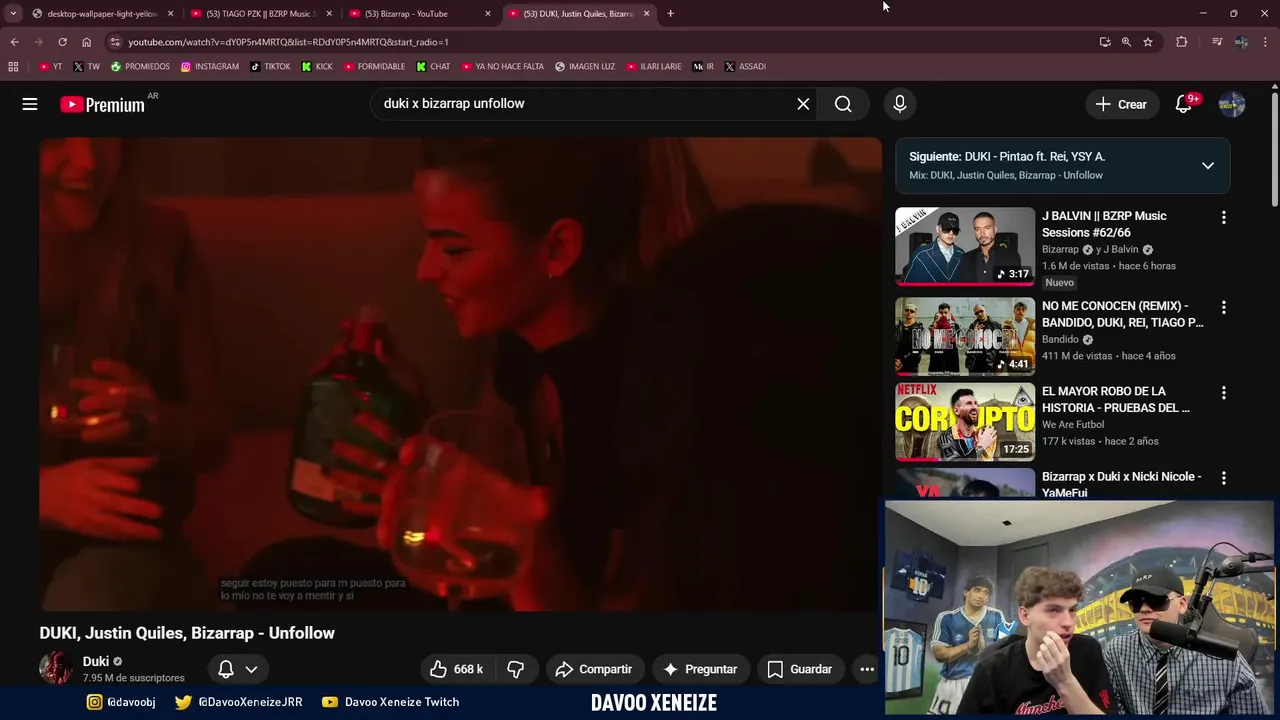Open the notifications bell

1184,104
